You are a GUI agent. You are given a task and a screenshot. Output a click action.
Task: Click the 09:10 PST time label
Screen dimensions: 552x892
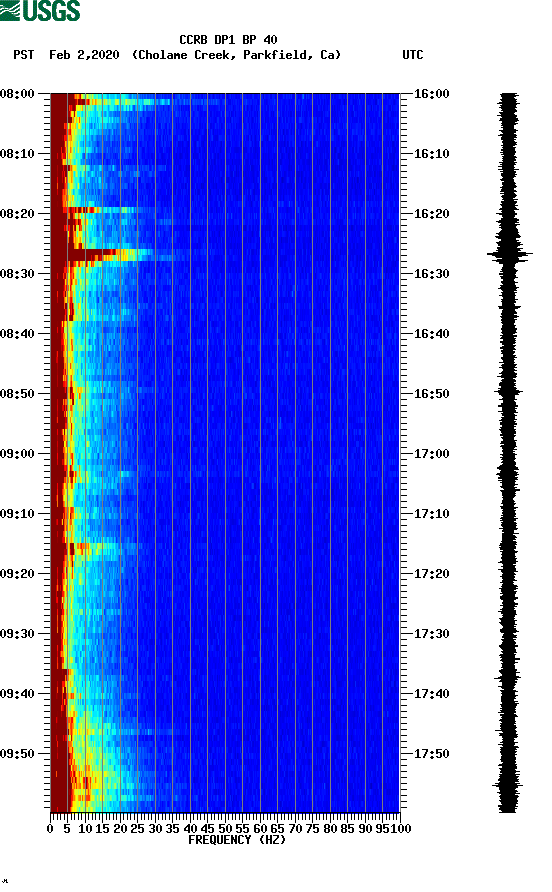(18, 514)
